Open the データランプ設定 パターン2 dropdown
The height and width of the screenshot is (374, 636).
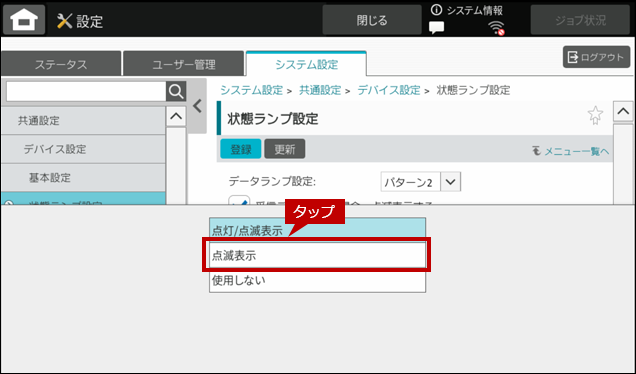click(x=421, y=181)
